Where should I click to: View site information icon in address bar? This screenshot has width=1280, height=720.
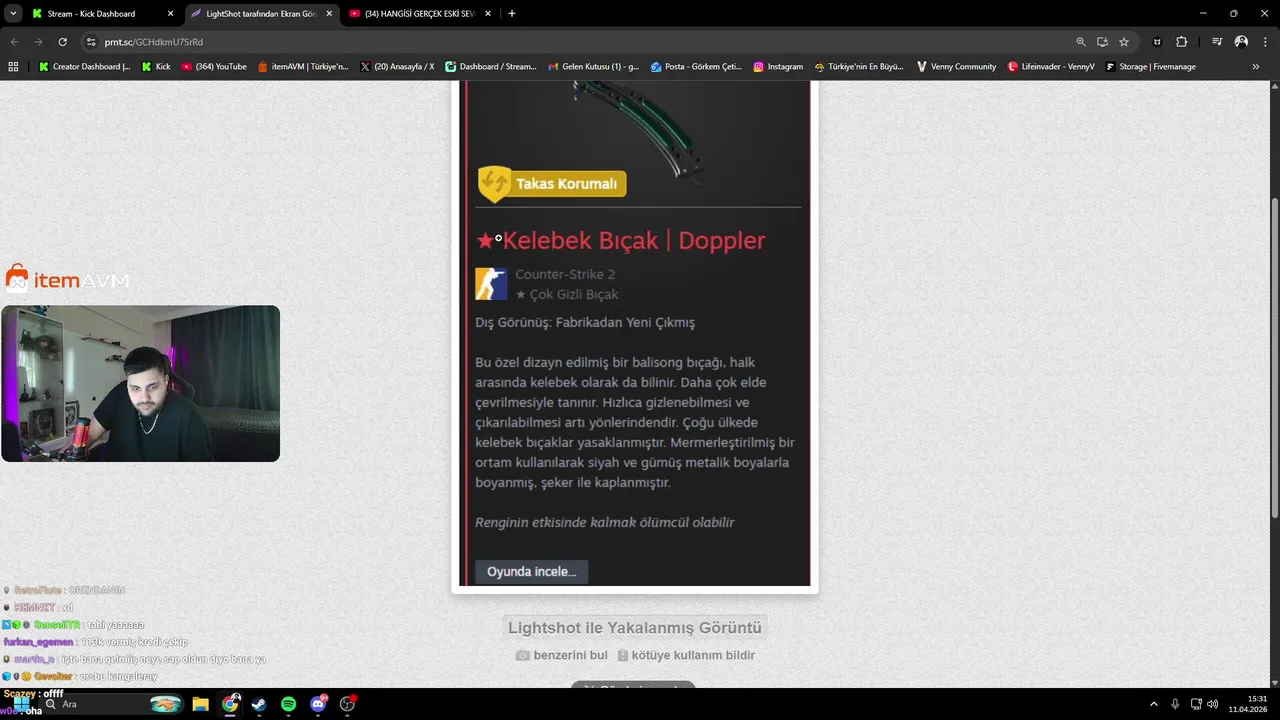91,42
